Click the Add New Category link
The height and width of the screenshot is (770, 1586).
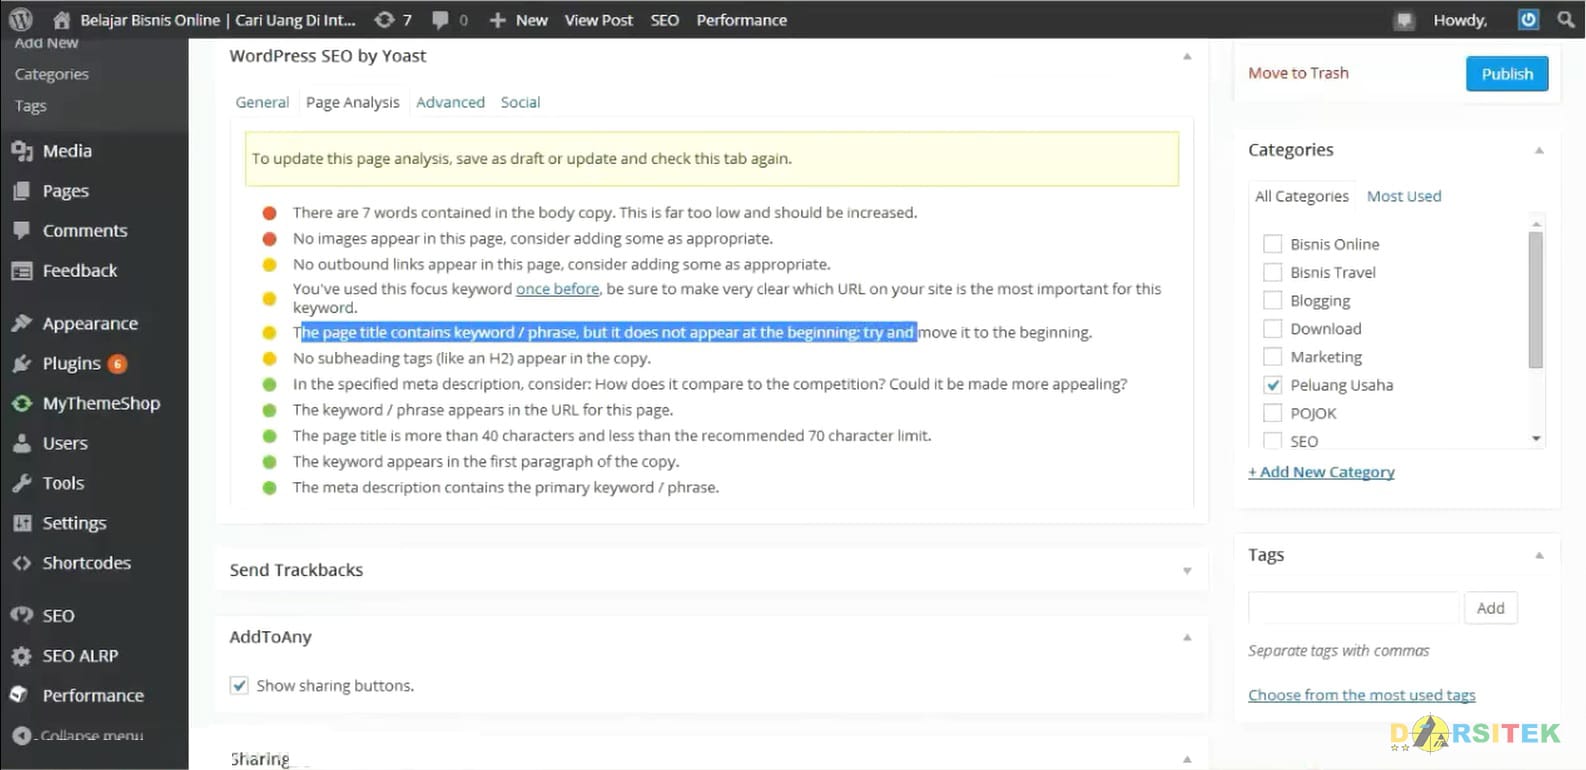[1321, 472]
